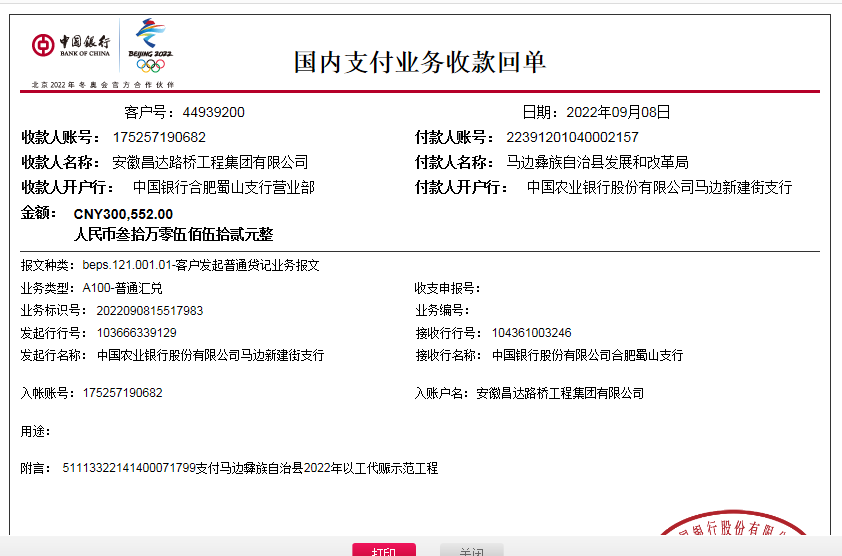This screenshot has height=556, width=842.
Task: Click payer name 马边彝族自治县发展和改革局
Action: [x=597, y=162]
